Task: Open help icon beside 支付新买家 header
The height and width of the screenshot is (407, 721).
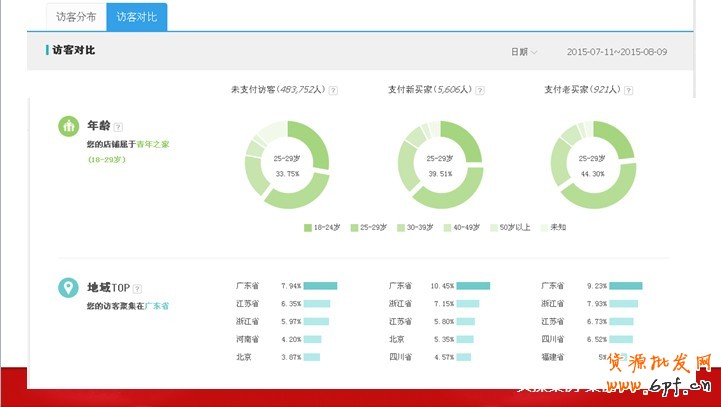Action: pos(480,90)
